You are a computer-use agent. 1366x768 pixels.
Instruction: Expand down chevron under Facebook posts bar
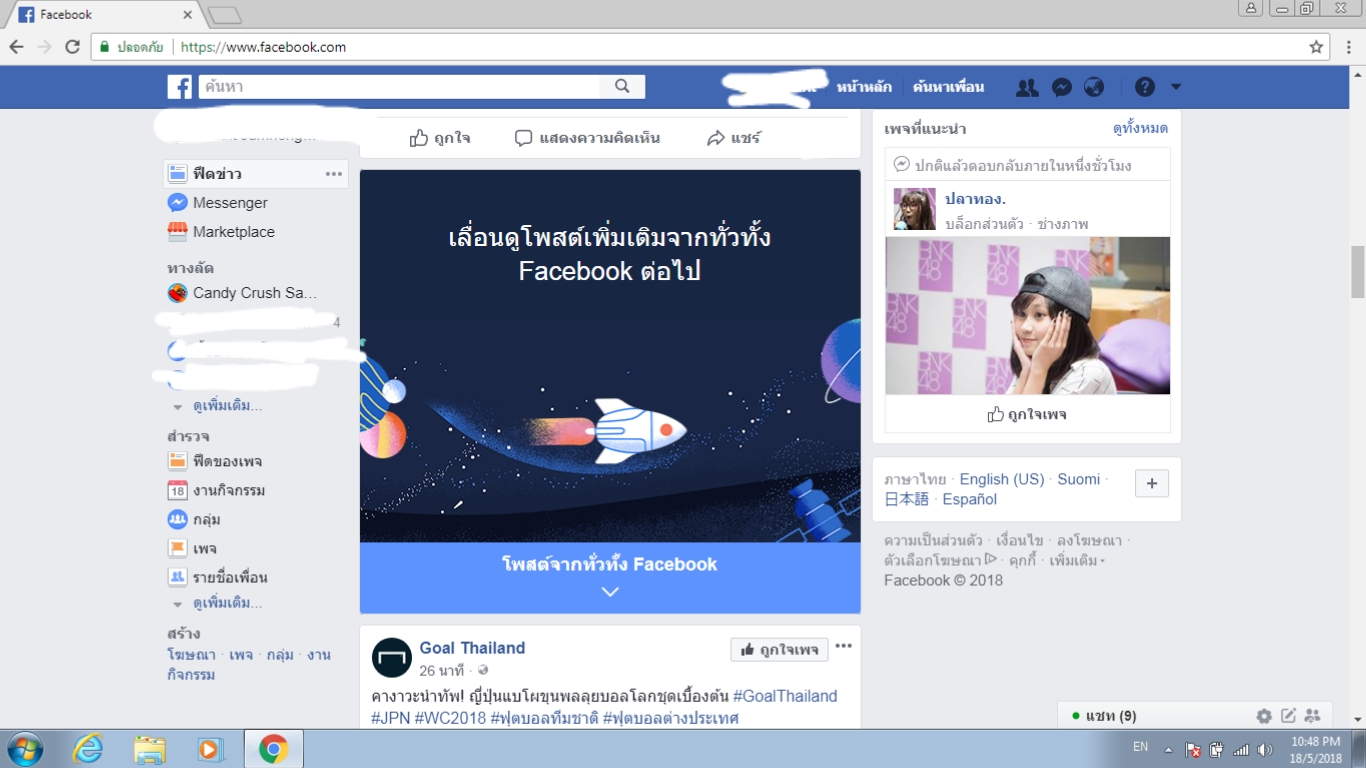point(610,592)
